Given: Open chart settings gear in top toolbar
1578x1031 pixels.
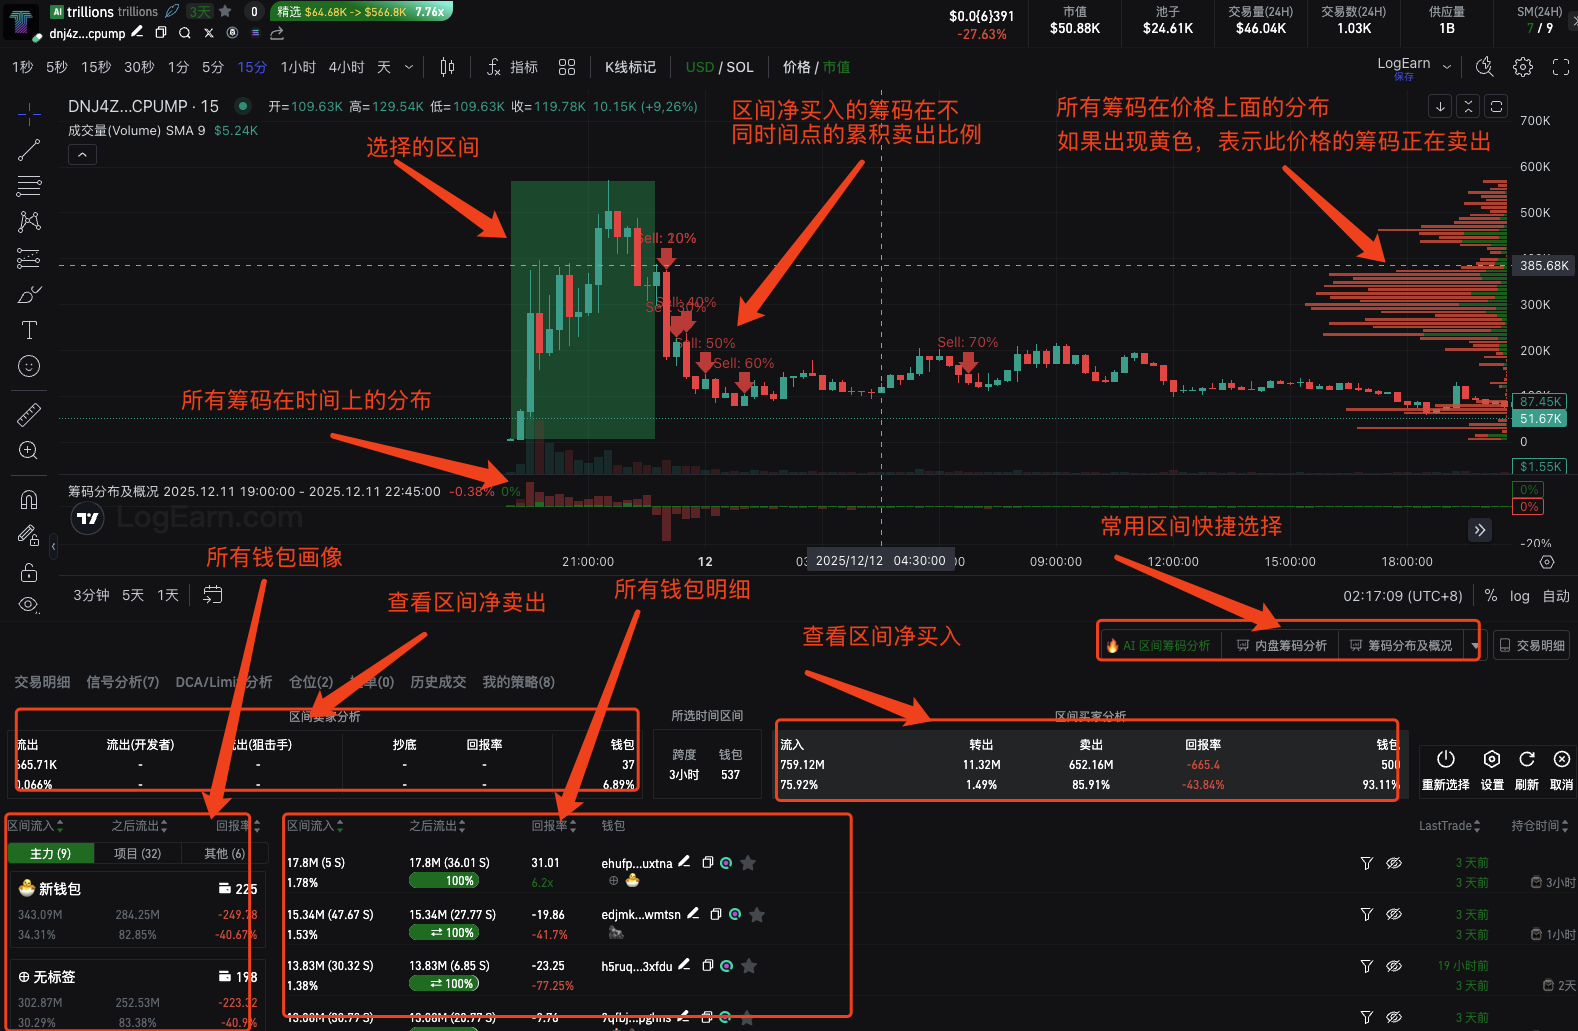Looking at the screenshot, I should pos(1522,67).
